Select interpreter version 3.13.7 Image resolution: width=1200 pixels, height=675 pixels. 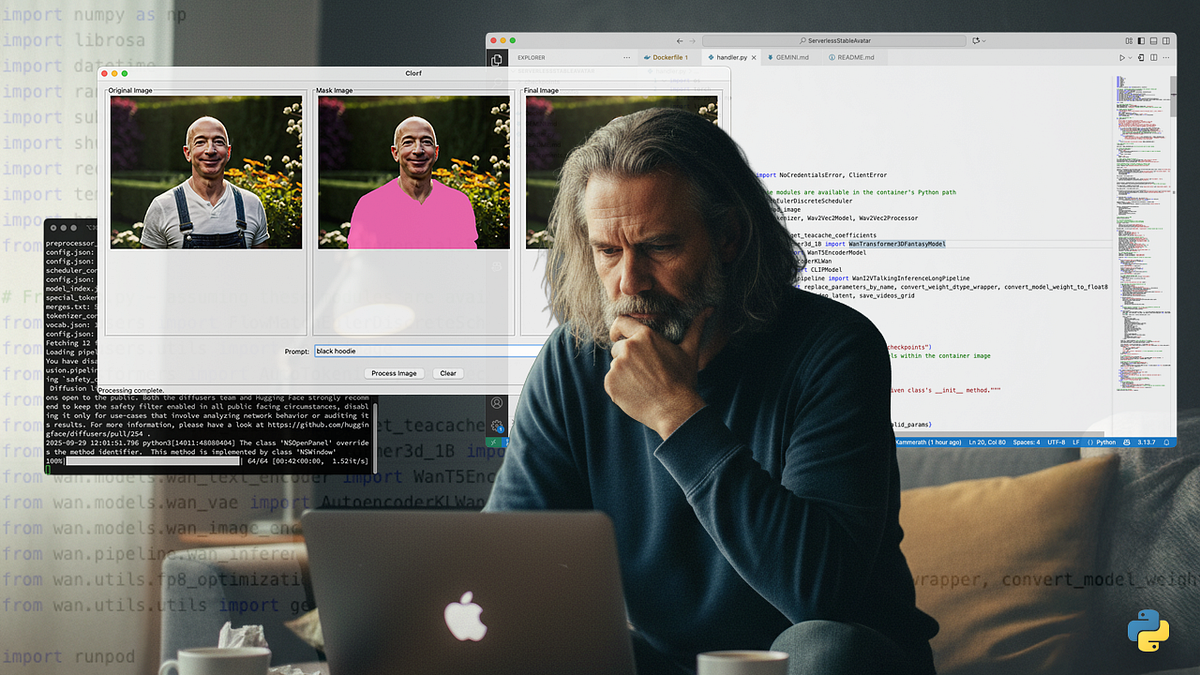[1146, 442]
